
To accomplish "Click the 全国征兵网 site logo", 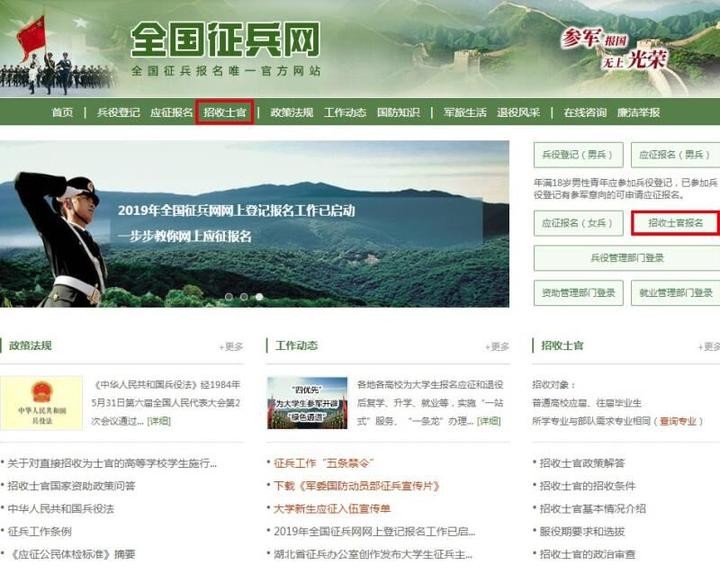I will pyautogui.click(x=225, y=39).
